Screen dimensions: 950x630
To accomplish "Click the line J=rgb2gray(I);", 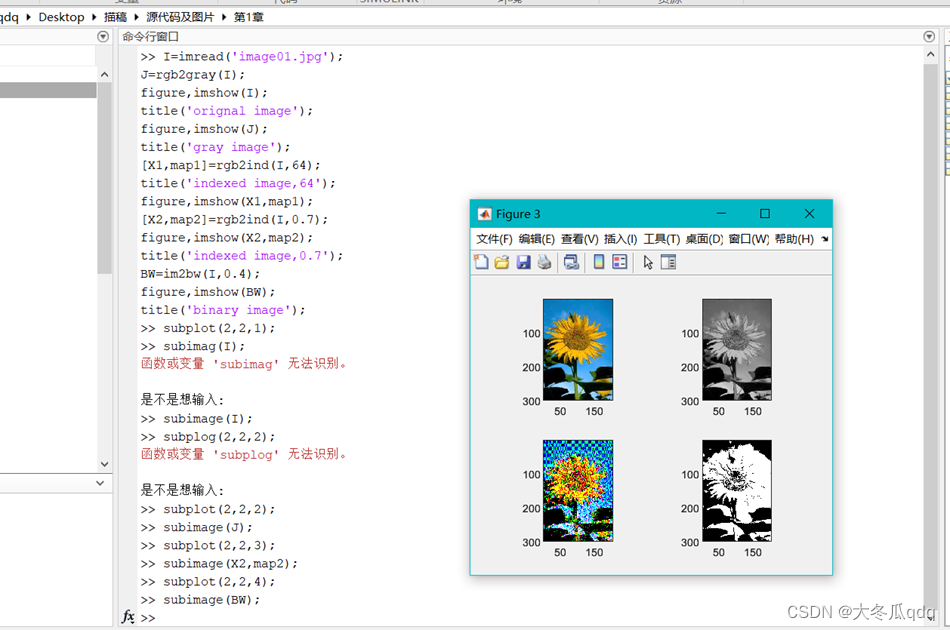I will [193, 75].
